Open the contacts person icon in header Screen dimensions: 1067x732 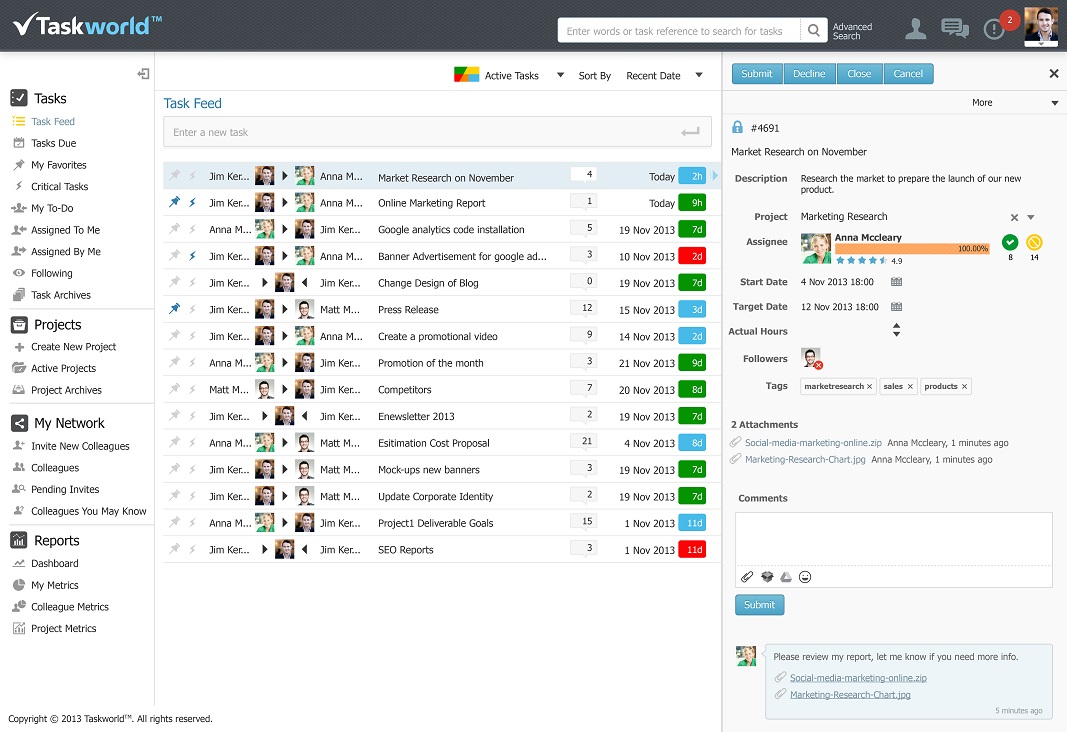pyautogui.click(x=915, y=29)
